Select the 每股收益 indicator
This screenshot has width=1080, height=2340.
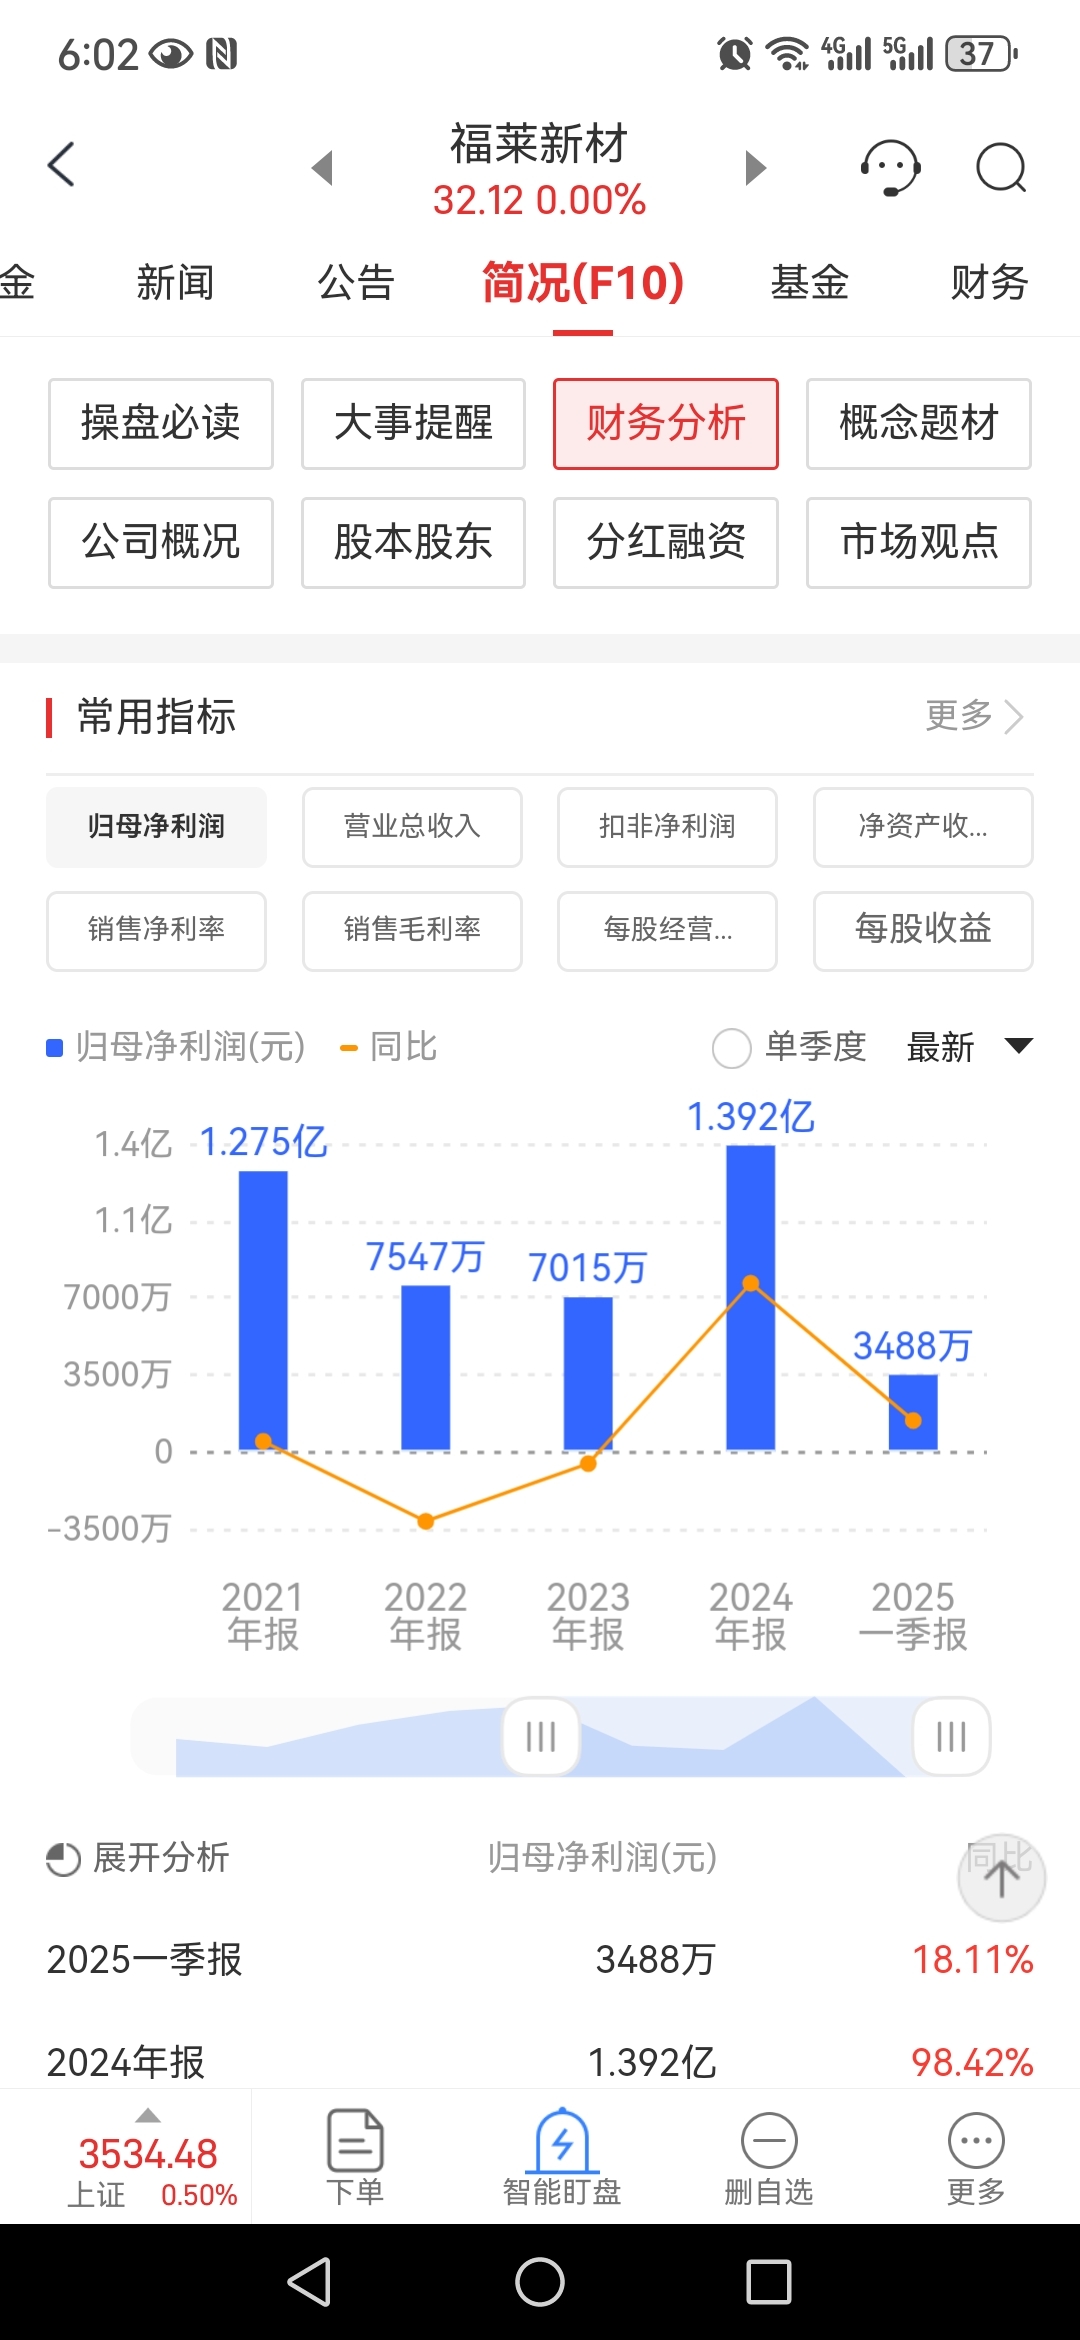pyautogui.click(x=923, y=931)
